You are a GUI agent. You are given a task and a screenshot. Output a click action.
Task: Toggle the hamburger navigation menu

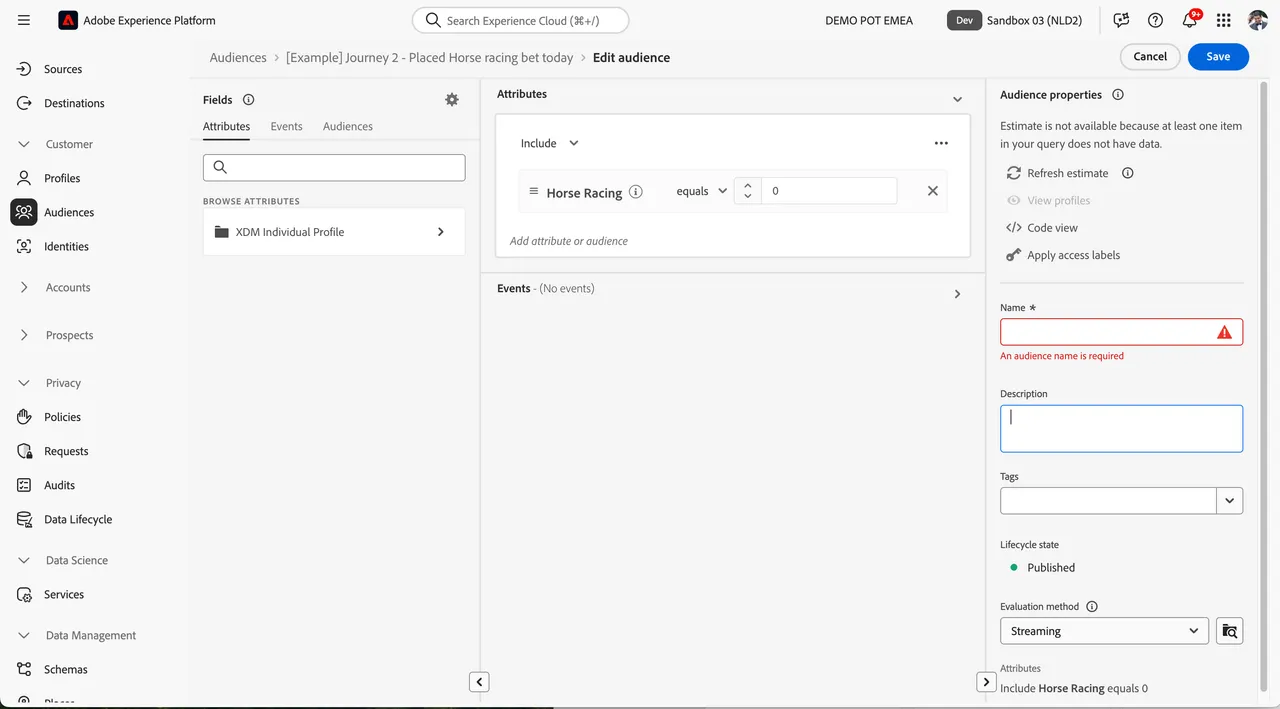24,20
